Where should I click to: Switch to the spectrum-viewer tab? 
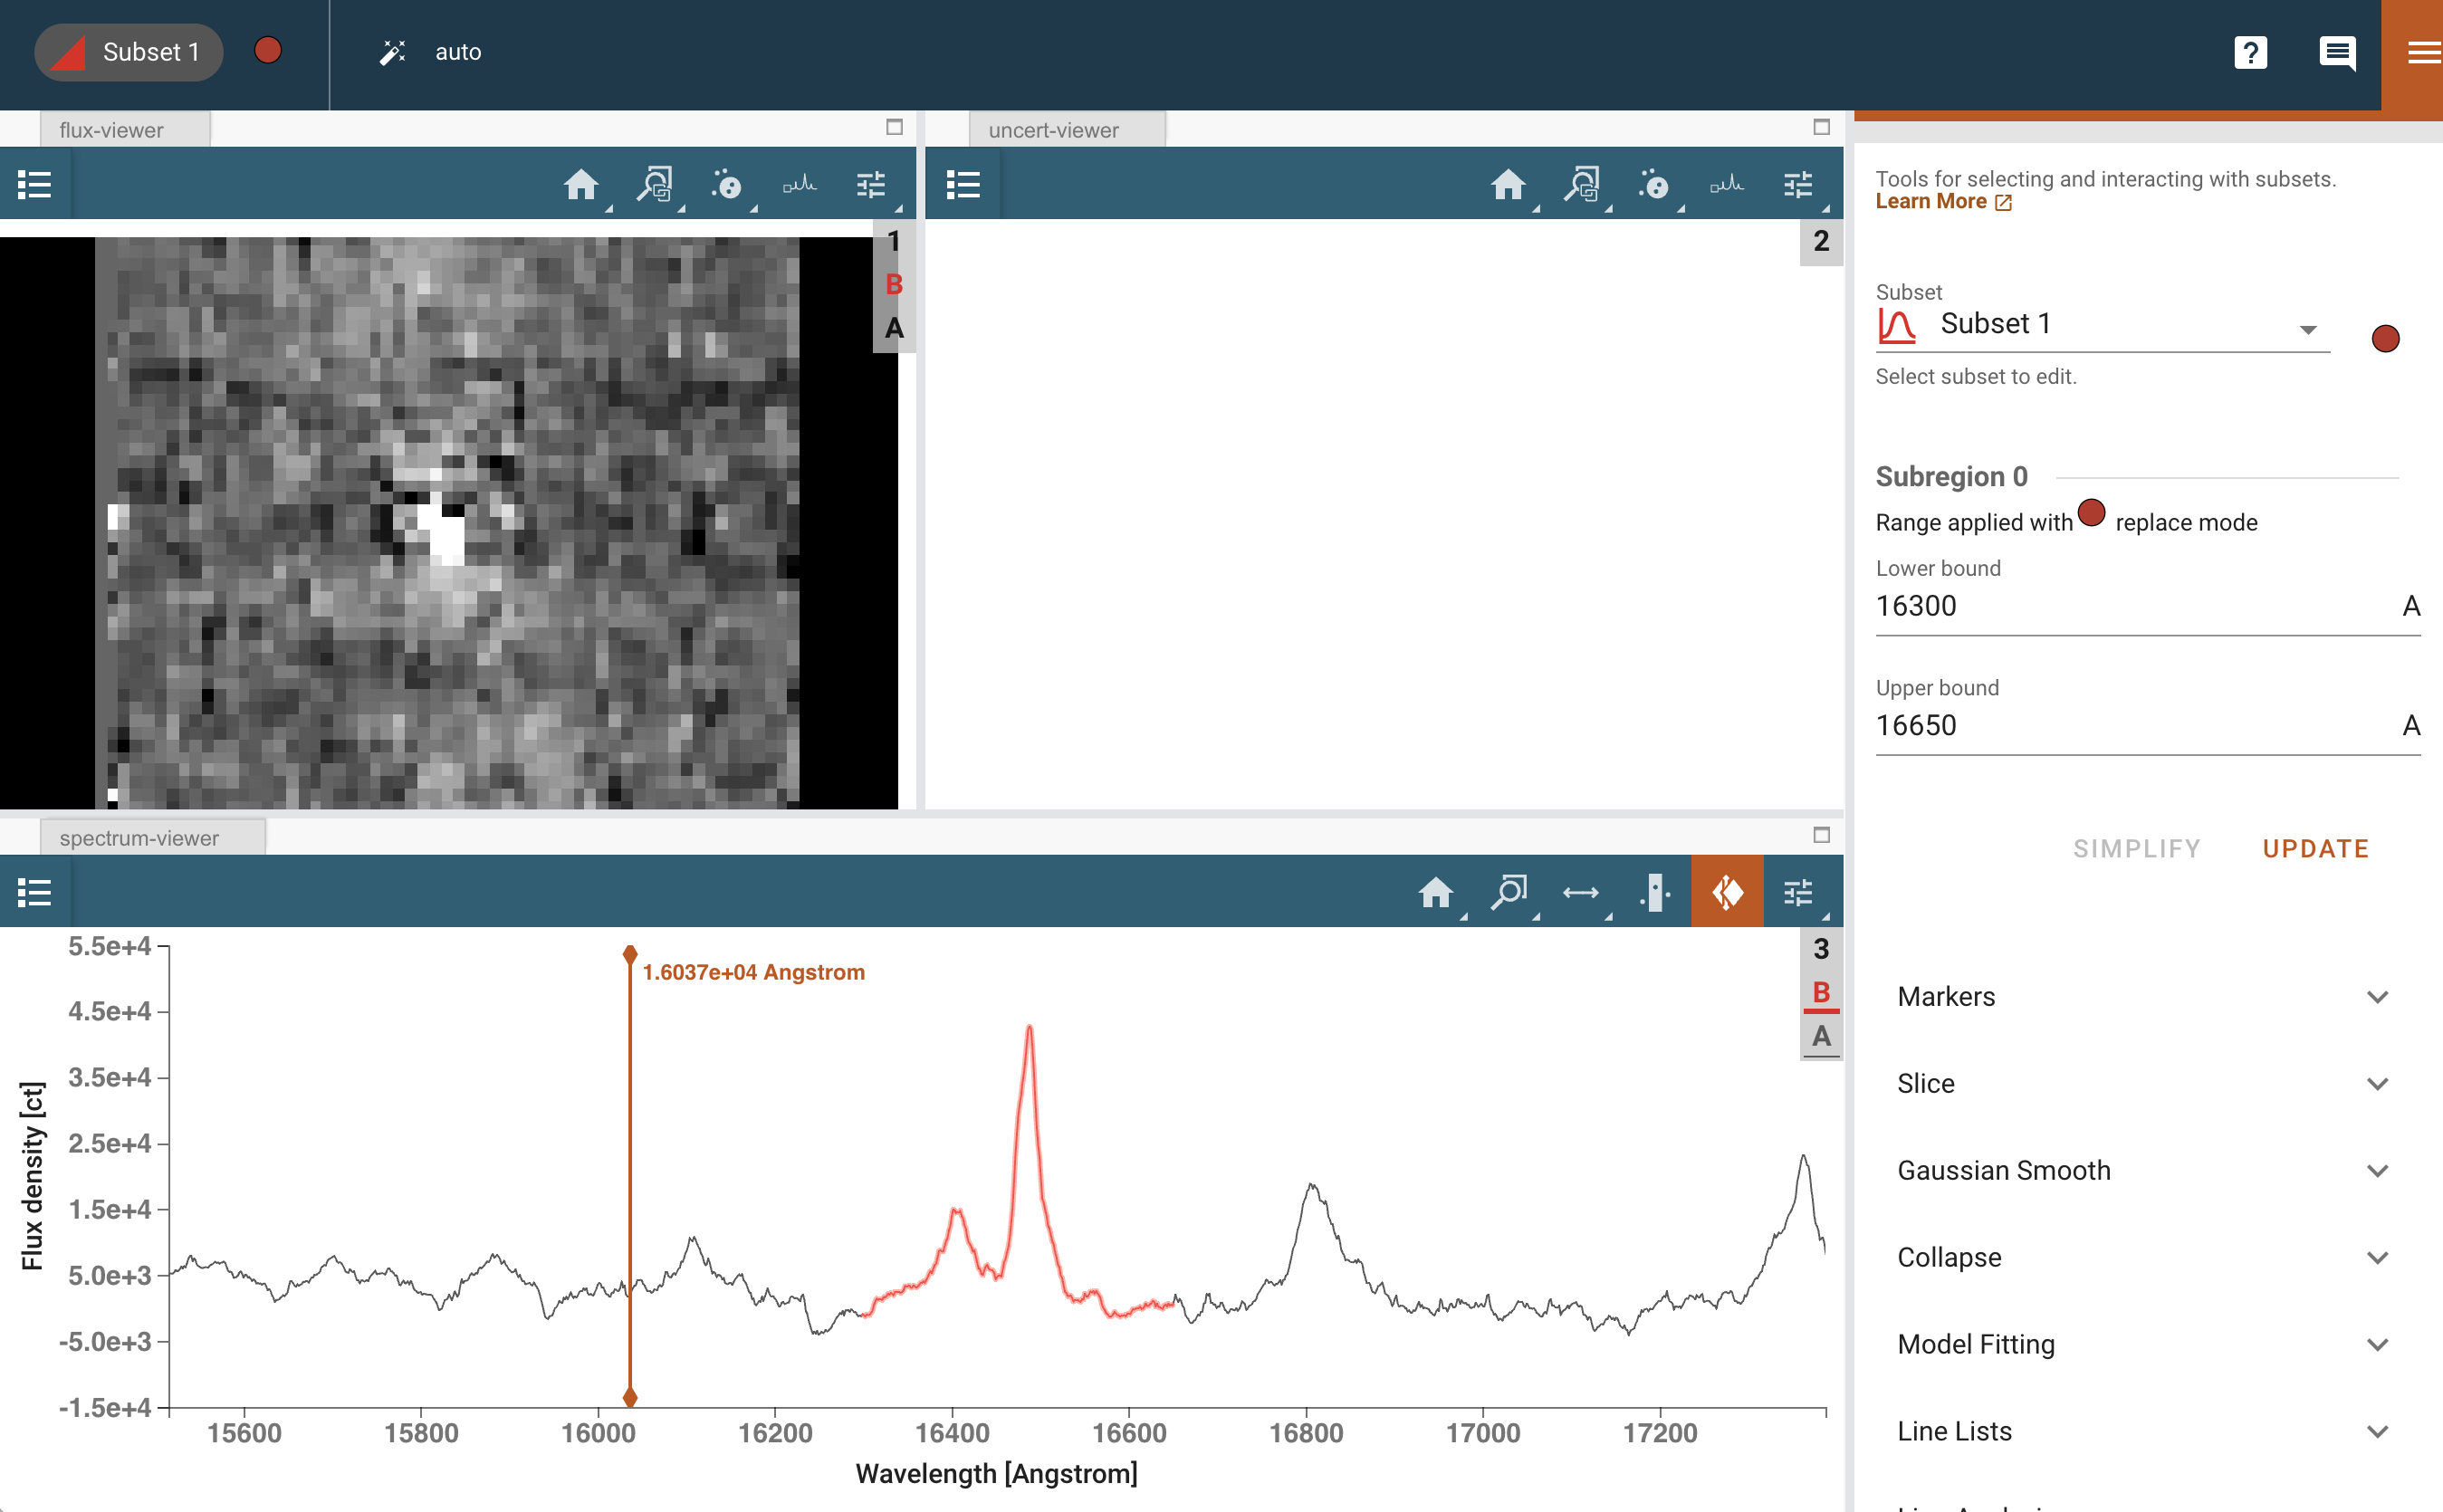(x=139, y=838)
